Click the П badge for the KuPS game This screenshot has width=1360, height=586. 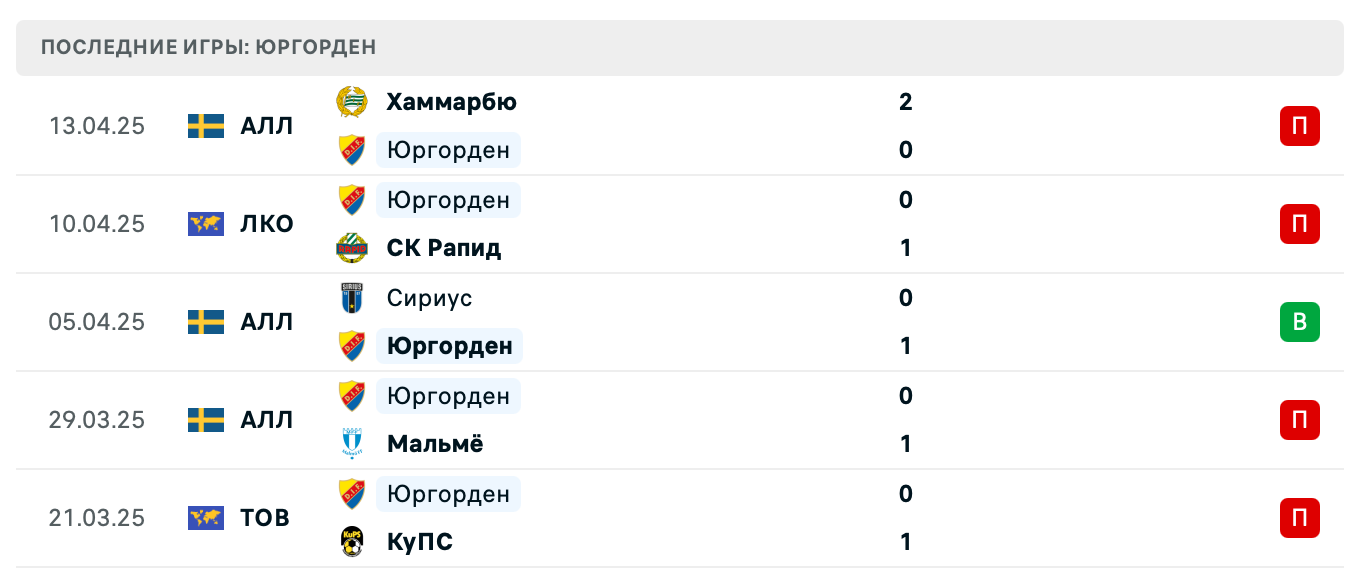(1299, 518)
